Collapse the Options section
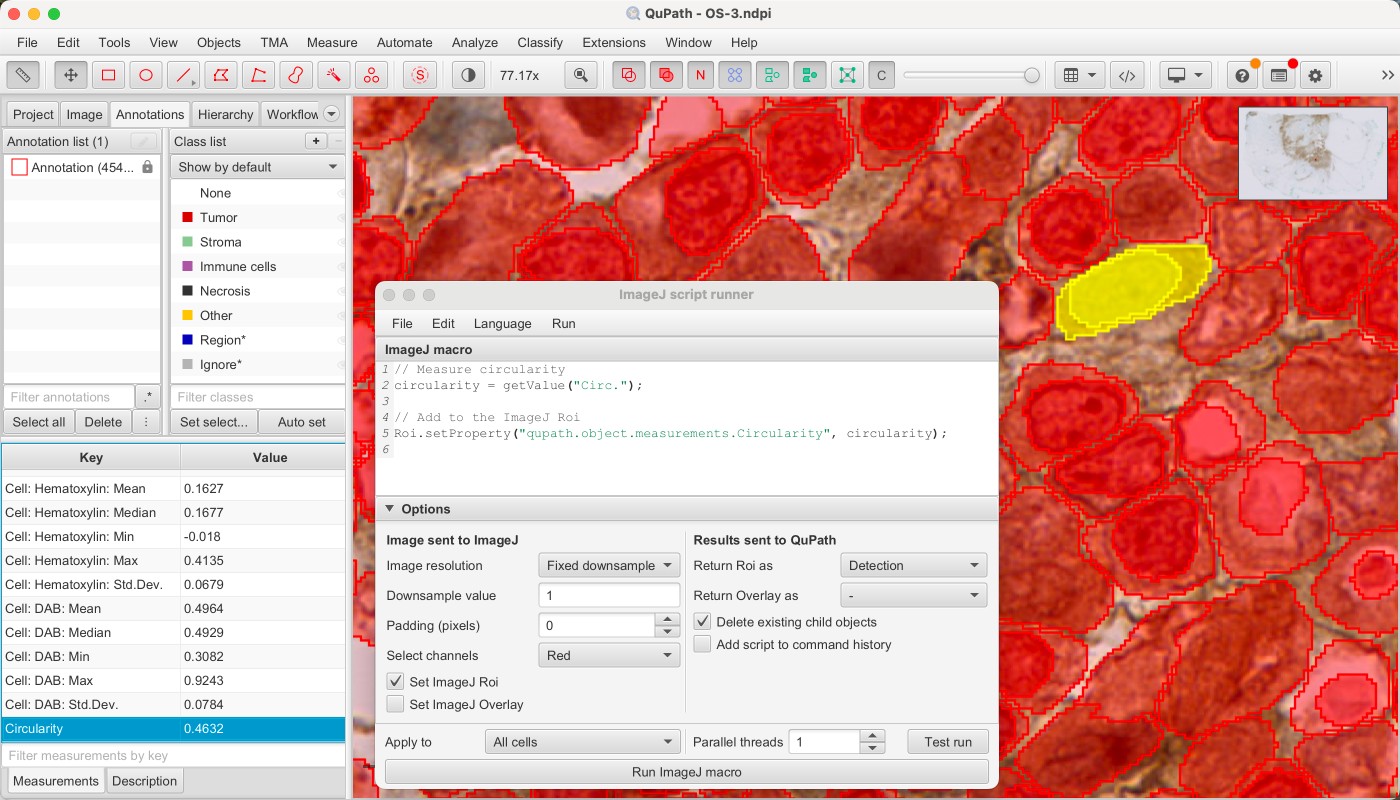Viewport: 1400px width, 800px height. (390, 509)
